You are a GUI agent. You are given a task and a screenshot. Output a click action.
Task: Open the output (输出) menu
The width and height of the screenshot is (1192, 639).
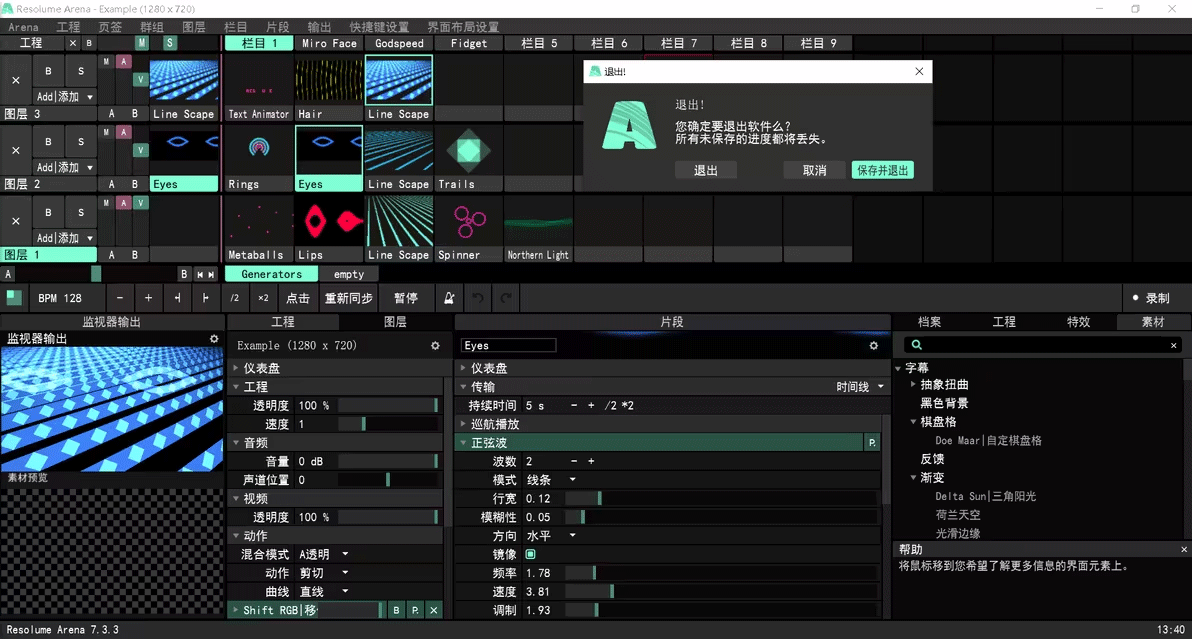coord(319,27)
